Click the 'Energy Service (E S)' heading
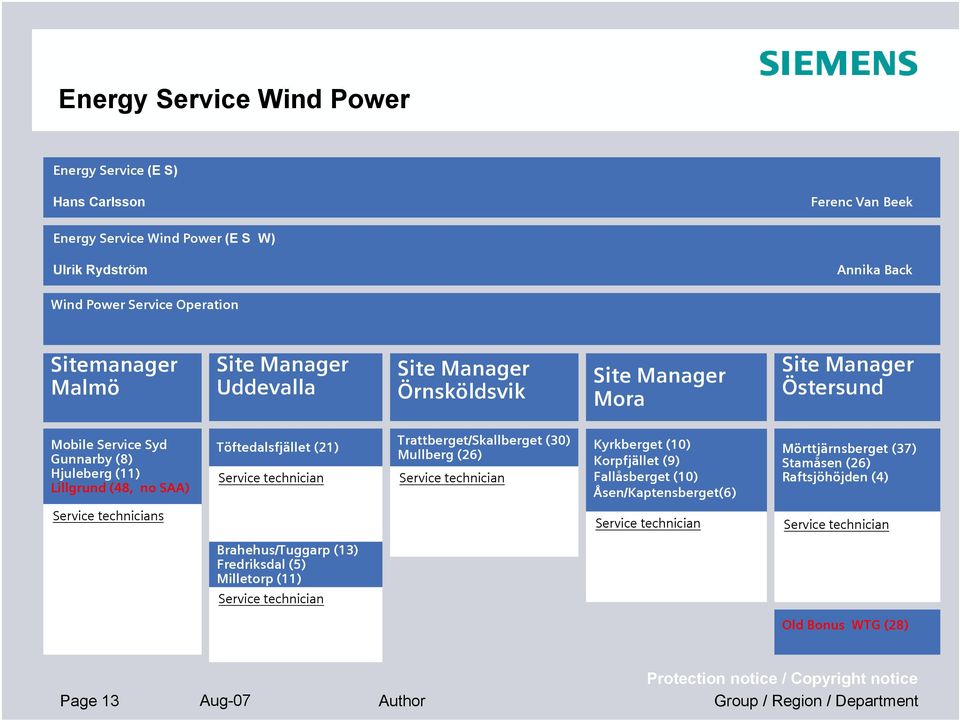Image resolution: width=960 pixels, height=720 pixels. [115, 170]
